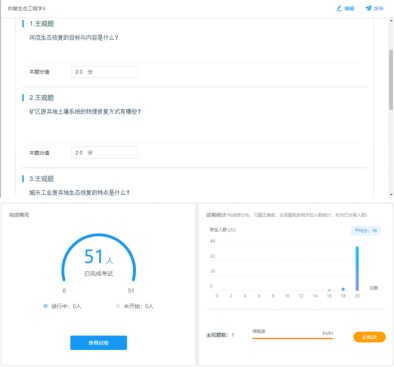Click the small chart bar at score 18
The width and height of the screenshot is (394, 367).
[343, 289]
